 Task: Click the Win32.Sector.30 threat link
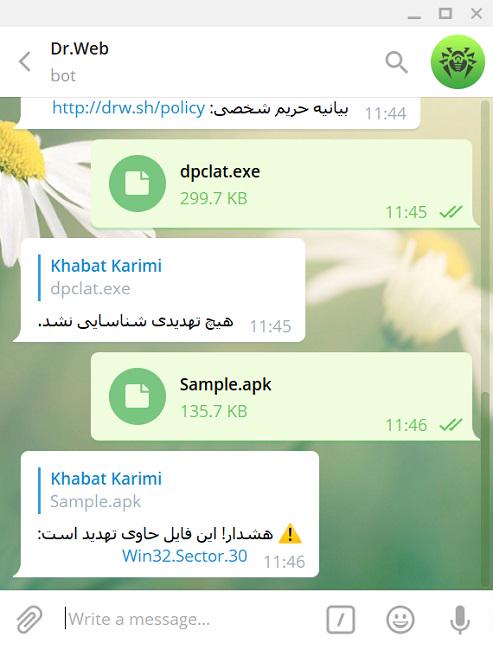pyautogui.click(x=185, y=556)
